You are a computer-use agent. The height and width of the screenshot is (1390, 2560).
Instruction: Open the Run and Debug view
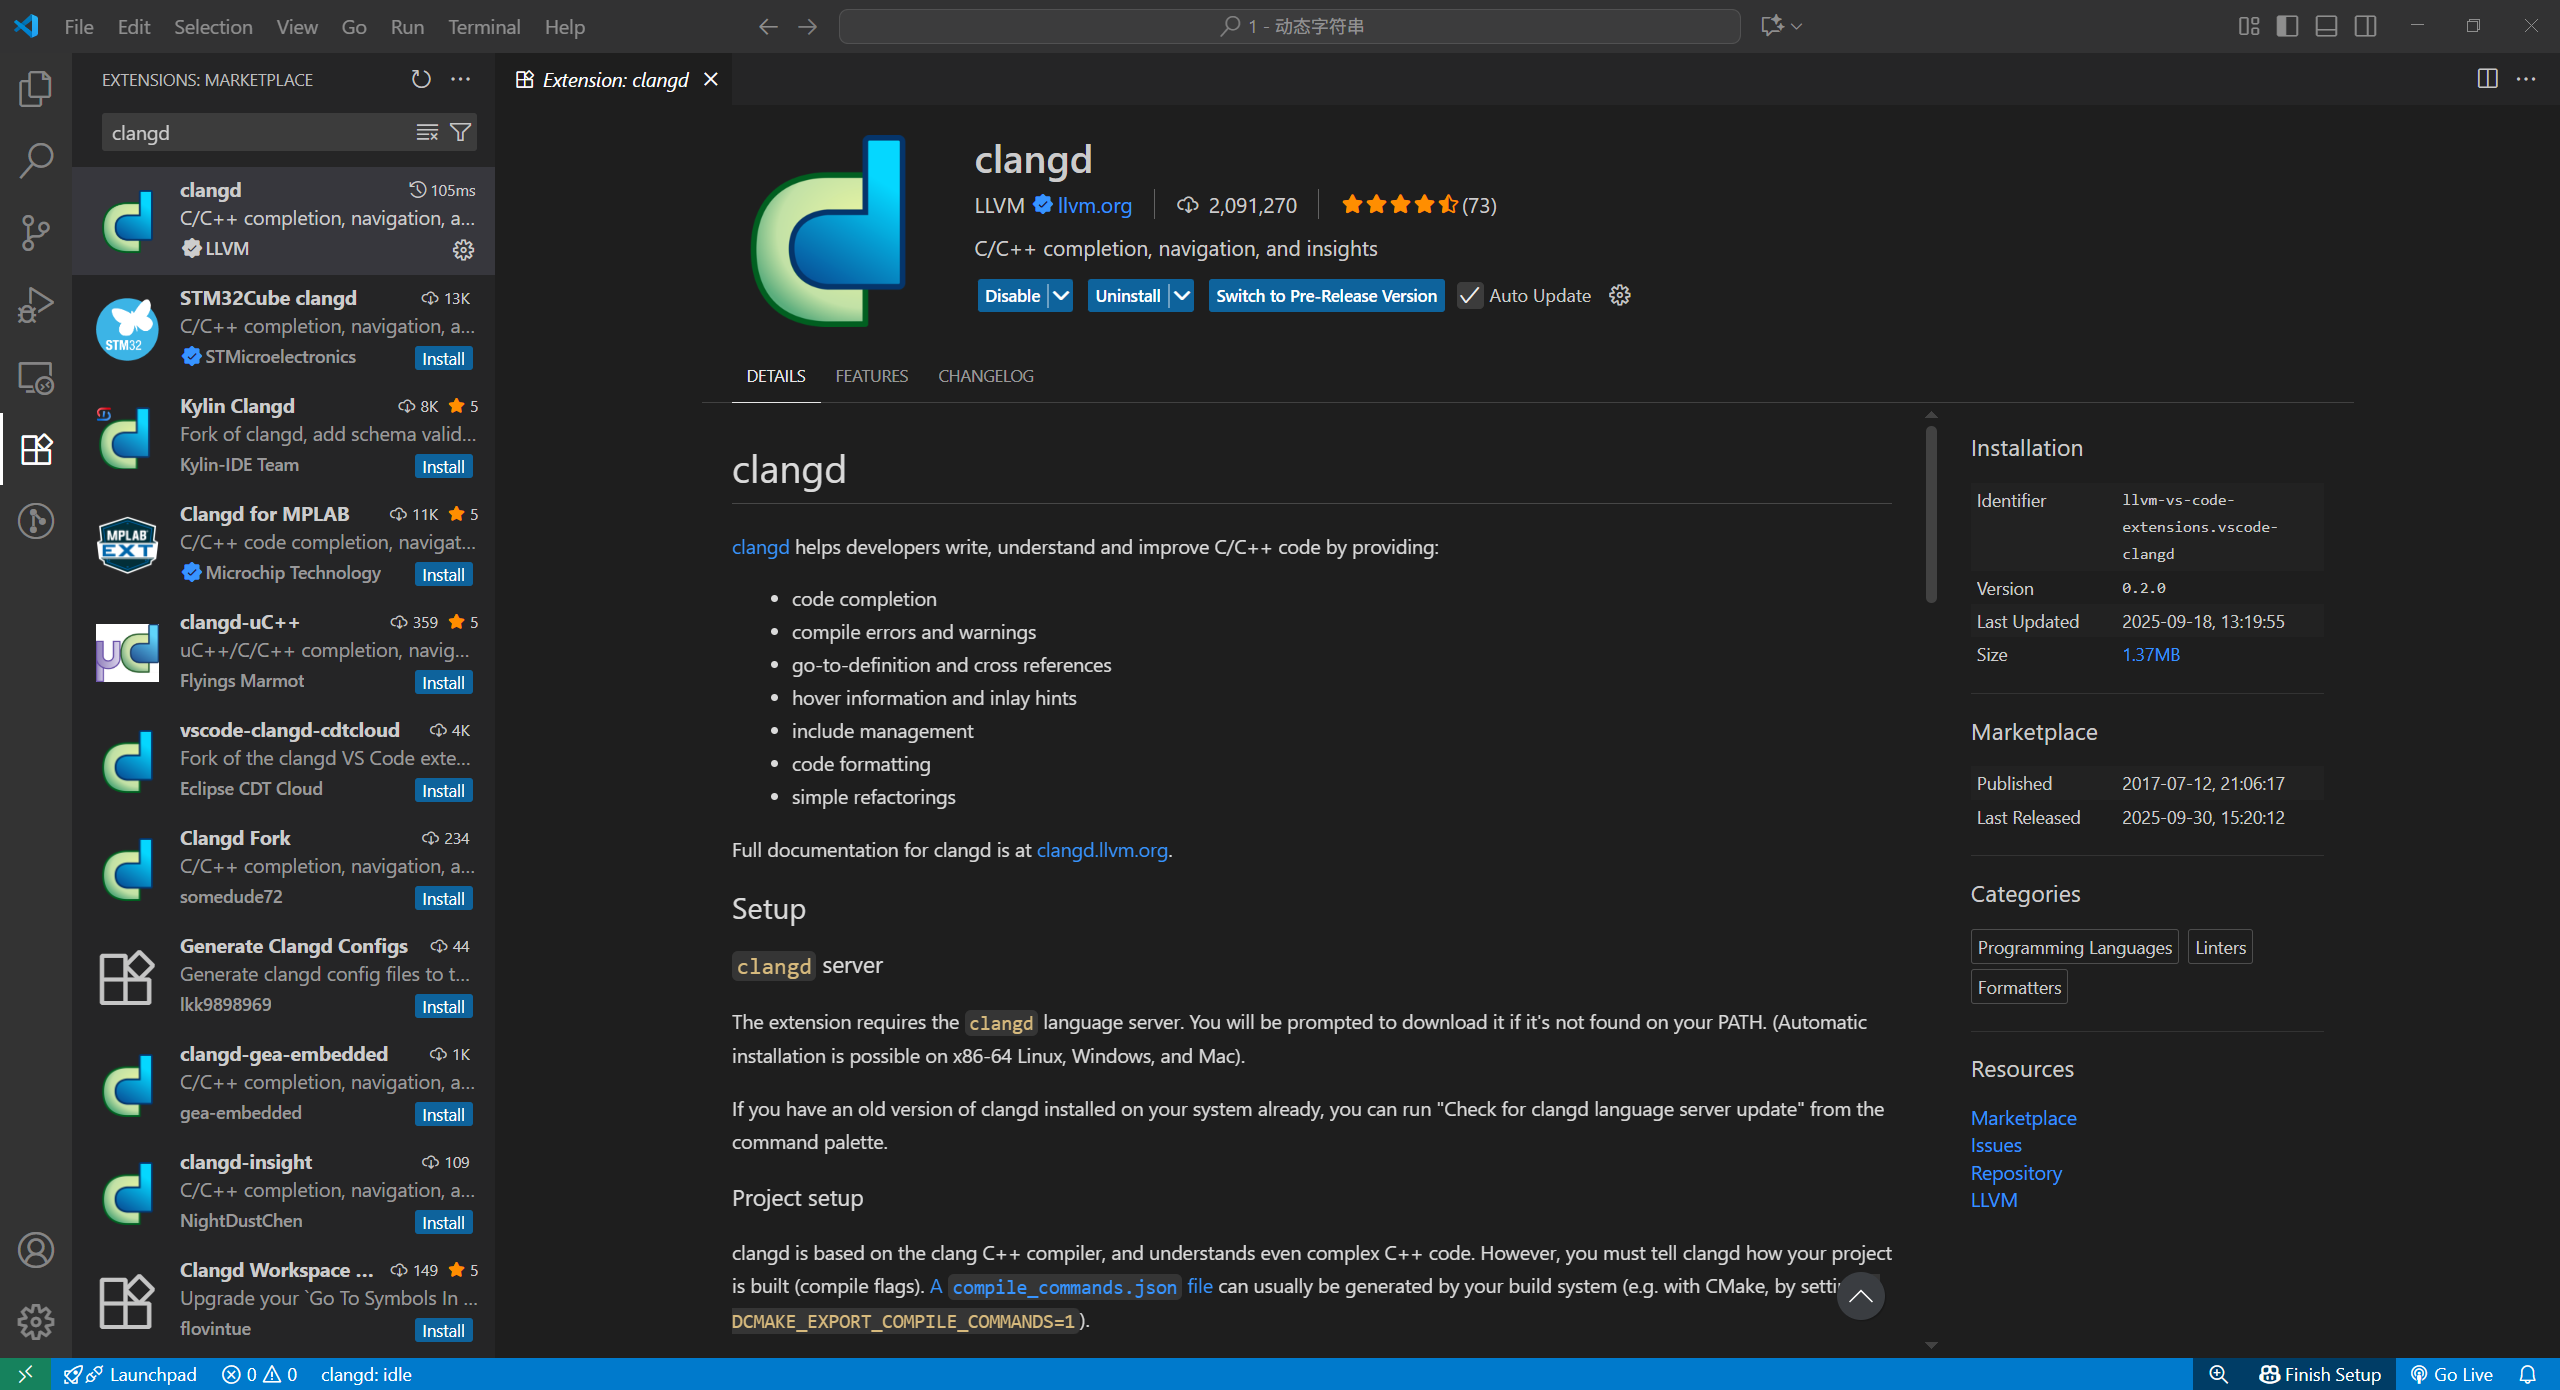coord(36,305)
